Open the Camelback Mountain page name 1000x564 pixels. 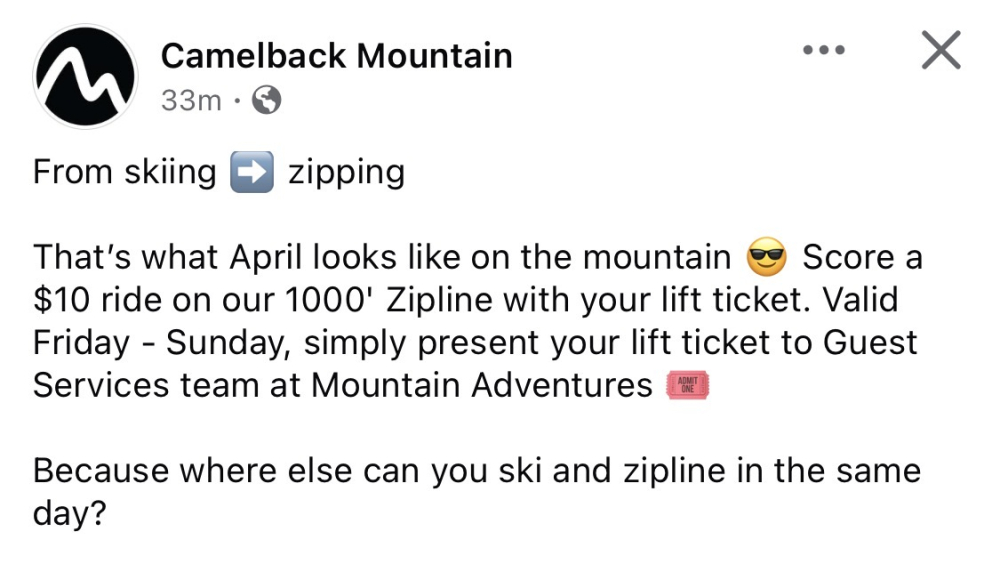tap(336, 56)
